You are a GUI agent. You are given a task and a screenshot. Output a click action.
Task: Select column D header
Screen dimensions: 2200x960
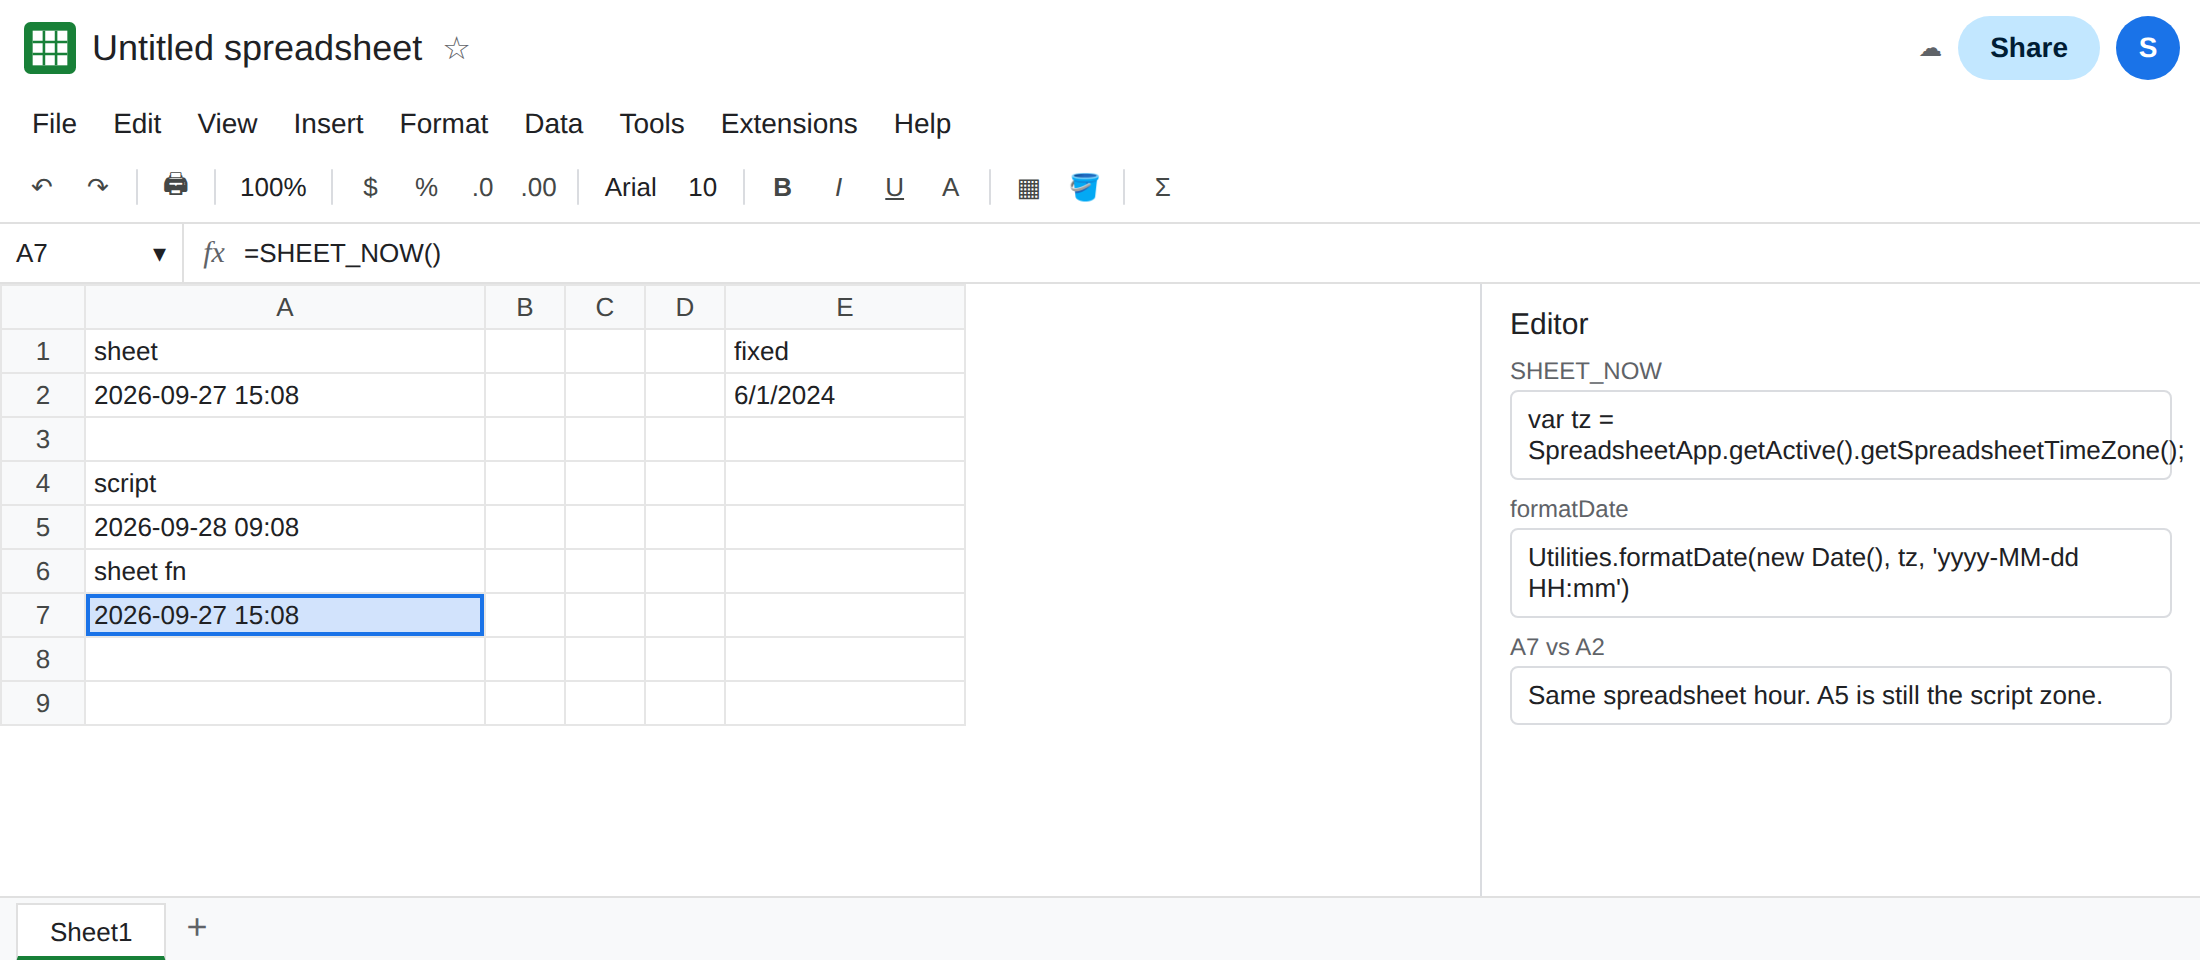[x=685, y=307]
